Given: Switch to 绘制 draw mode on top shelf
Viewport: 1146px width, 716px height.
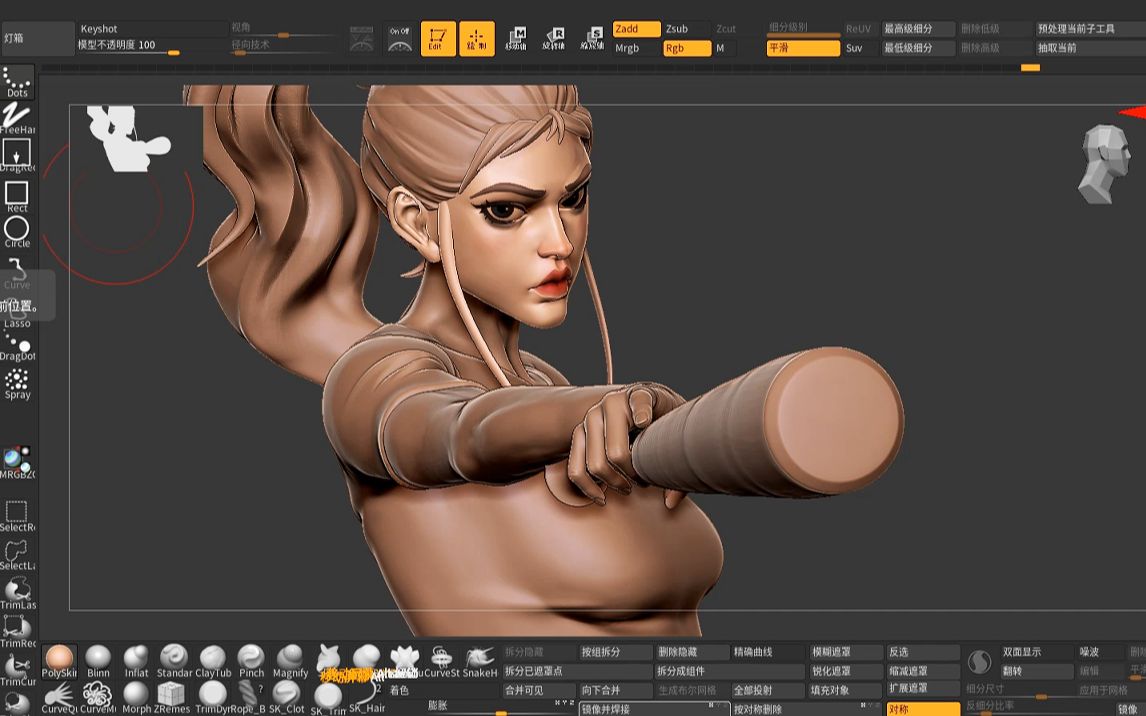Looking at the screenshot, I should pyautogui.click(x=476, y=36).
